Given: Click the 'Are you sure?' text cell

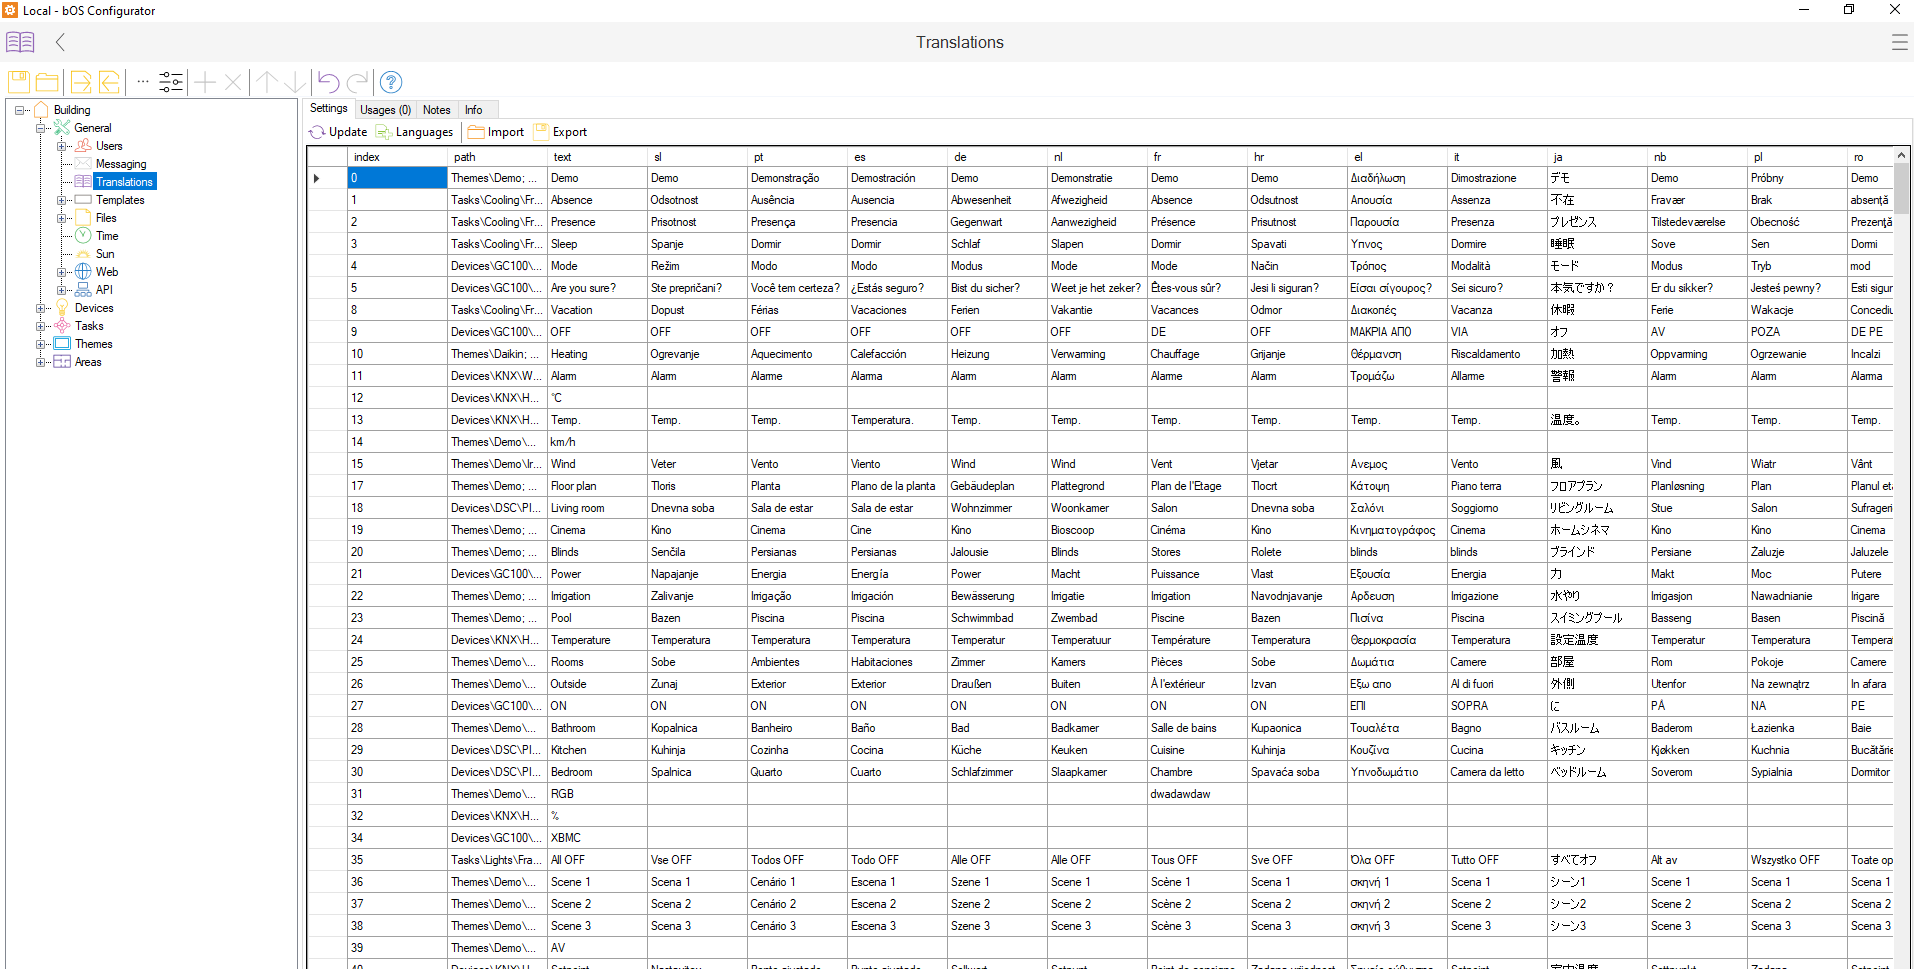Looking at the screenshot, I should (x=597, y=288).
